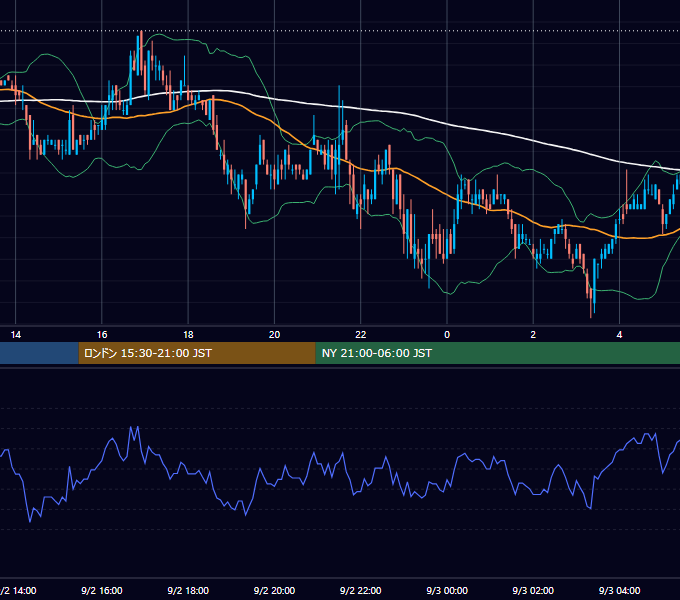Click the '9/2 18:00' date label on oscillator axis
680x600 pixels.
(x=188, y=590)
